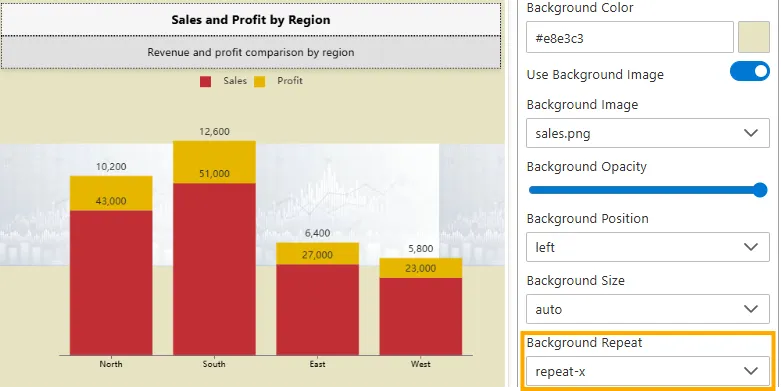
Task: Click the 12,600 data label above South
Action: (214, 132)
